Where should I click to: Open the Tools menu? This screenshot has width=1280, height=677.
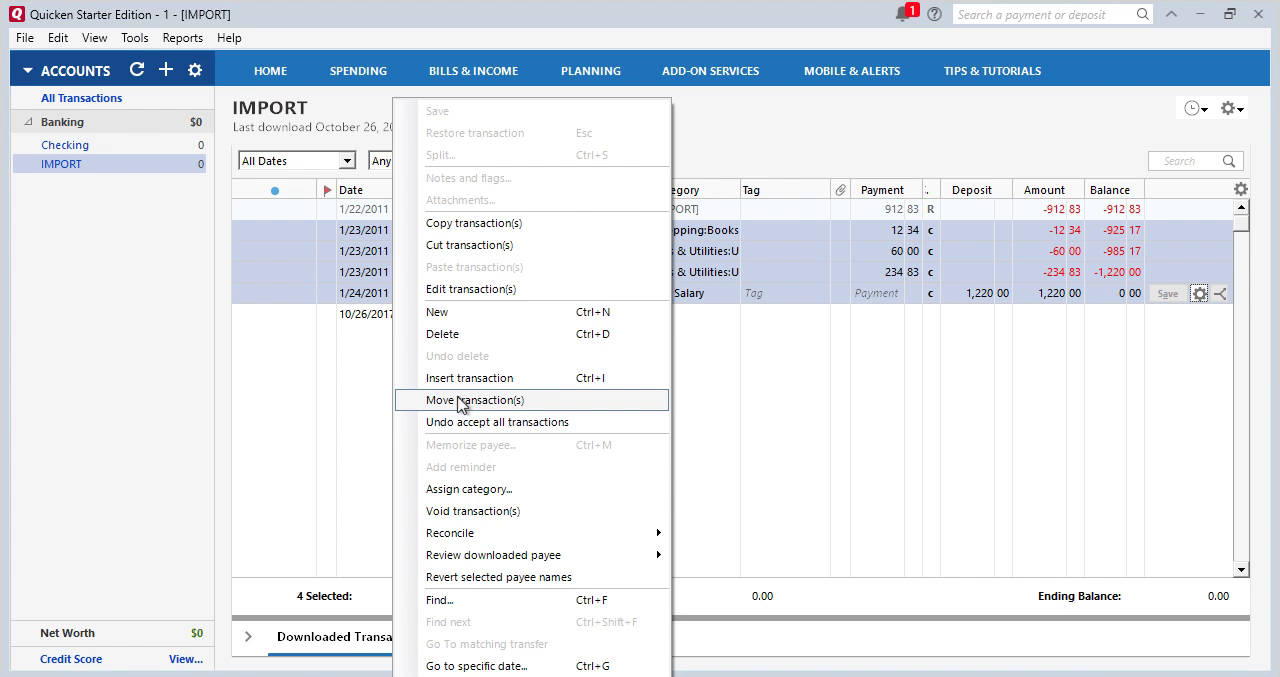[x=135, y=38]
